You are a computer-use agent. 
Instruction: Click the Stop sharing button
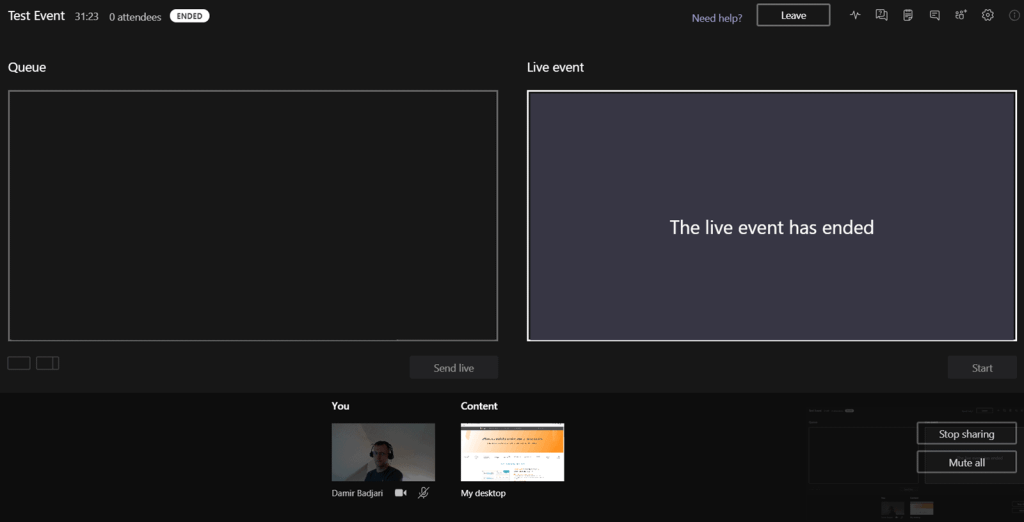click(x=966, y=434)
